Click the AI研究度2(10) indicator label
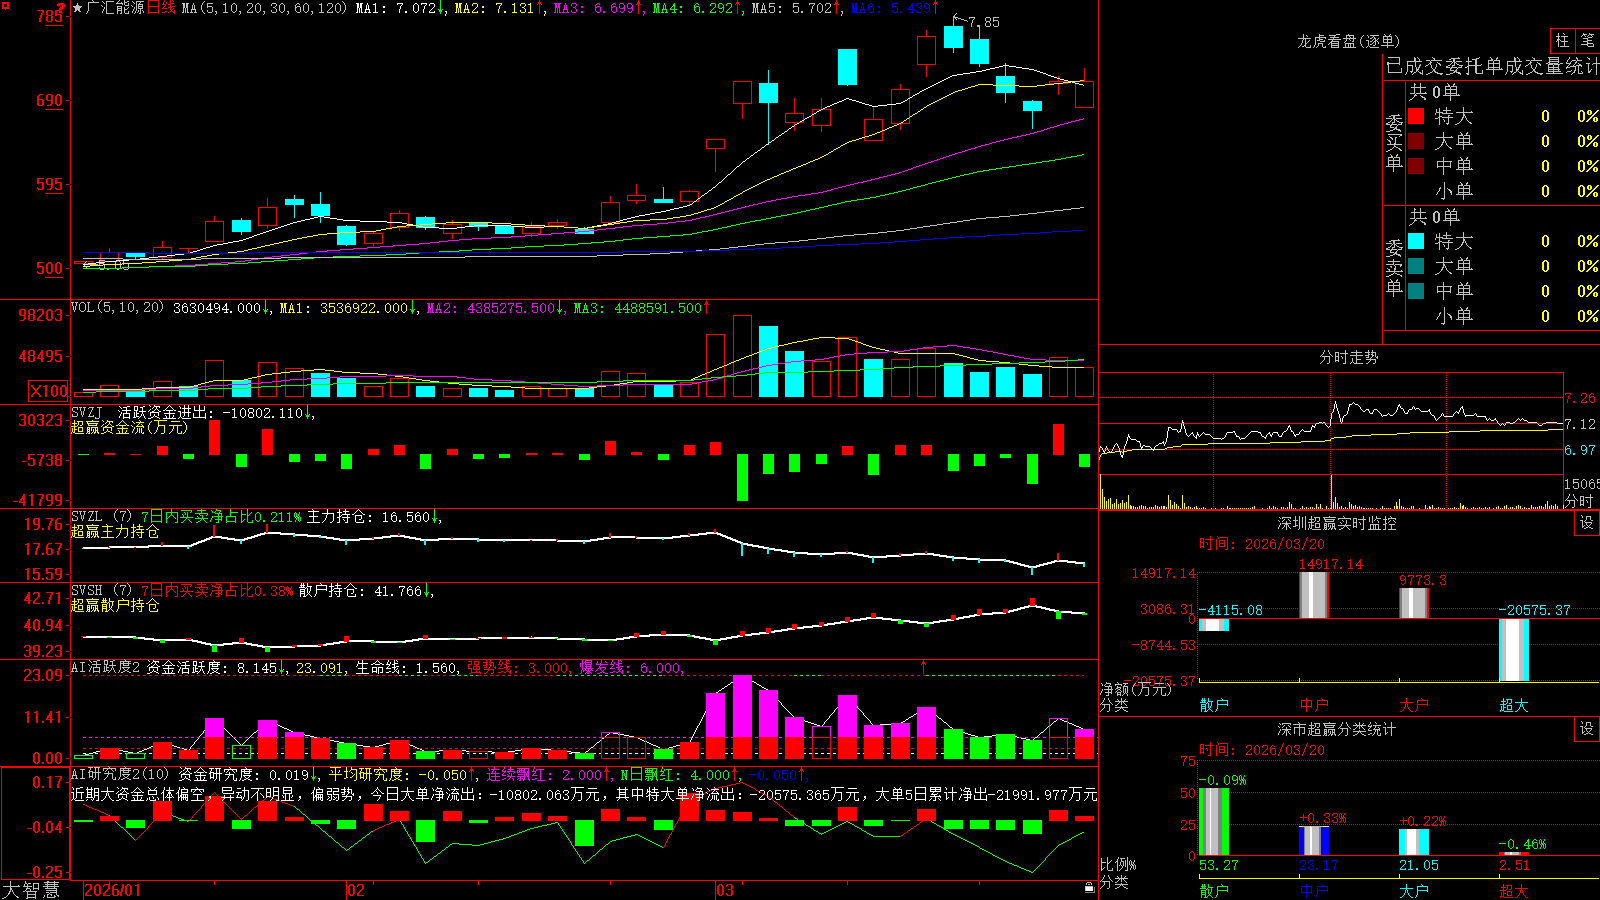The height and width of the screenshot is (900, 1600). click(x=120, y=774)
